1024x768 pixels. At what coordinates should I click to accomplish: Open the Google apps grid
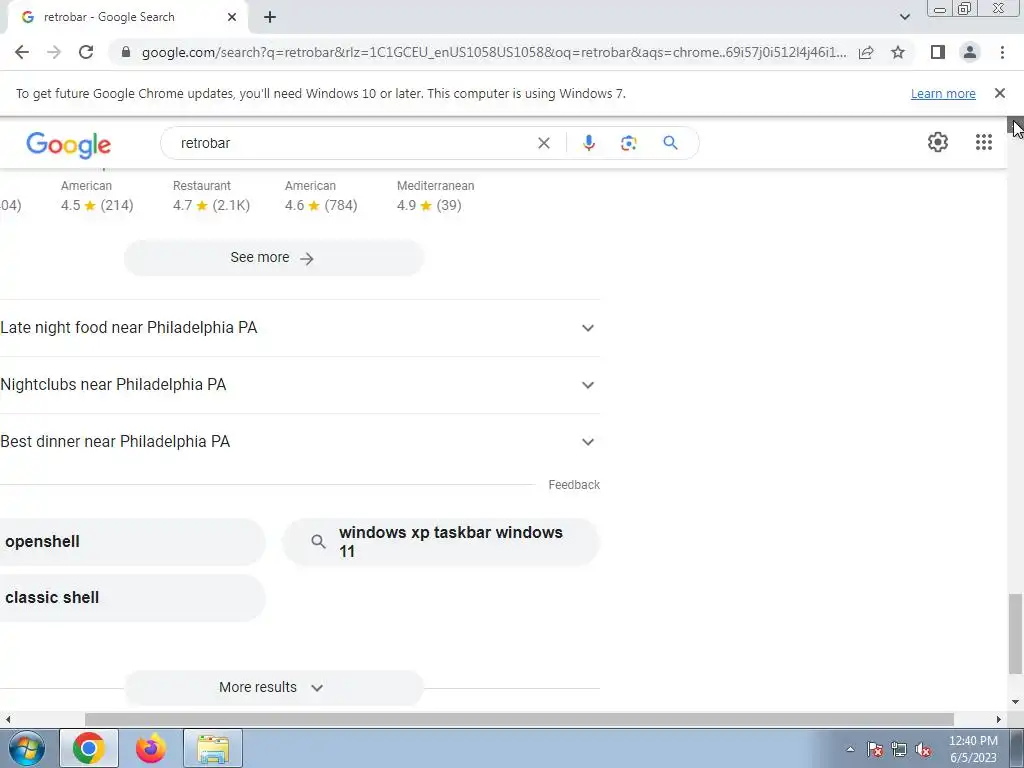coord(984,142)
